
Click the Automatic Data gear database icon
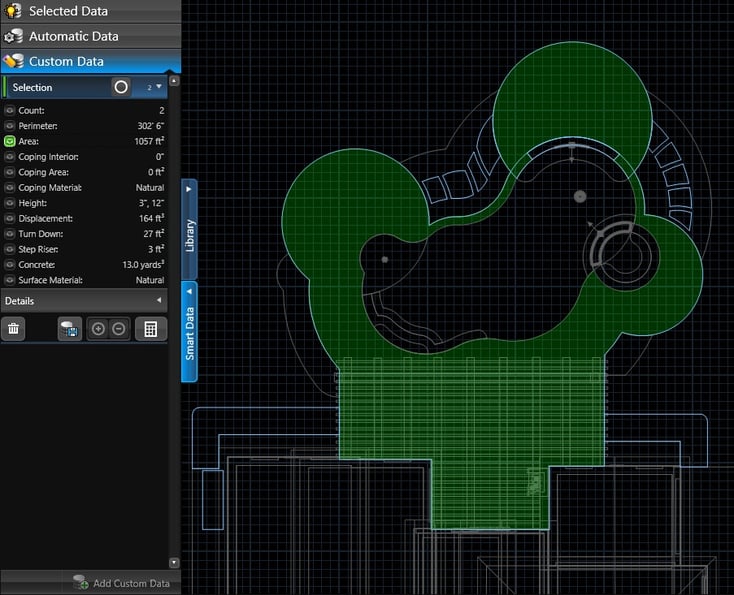[x=13, y=36]
